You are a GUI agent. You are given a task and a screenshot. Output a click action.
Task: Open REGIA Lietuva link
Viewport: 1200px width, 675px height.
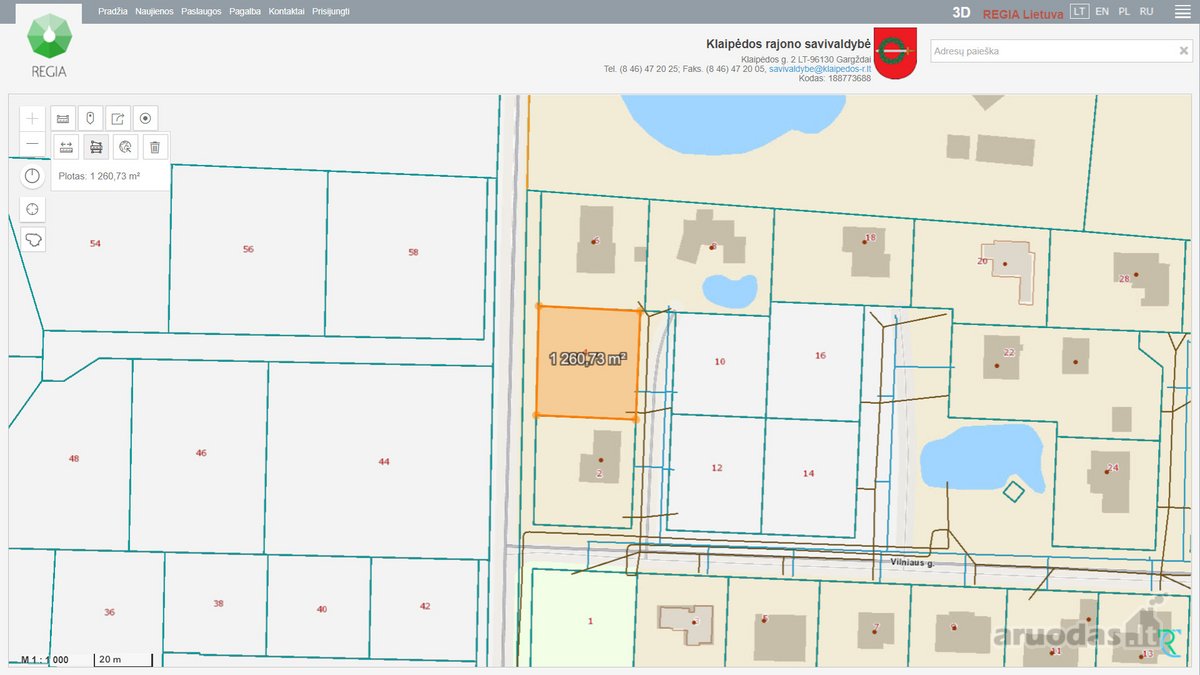[1023, 13]
